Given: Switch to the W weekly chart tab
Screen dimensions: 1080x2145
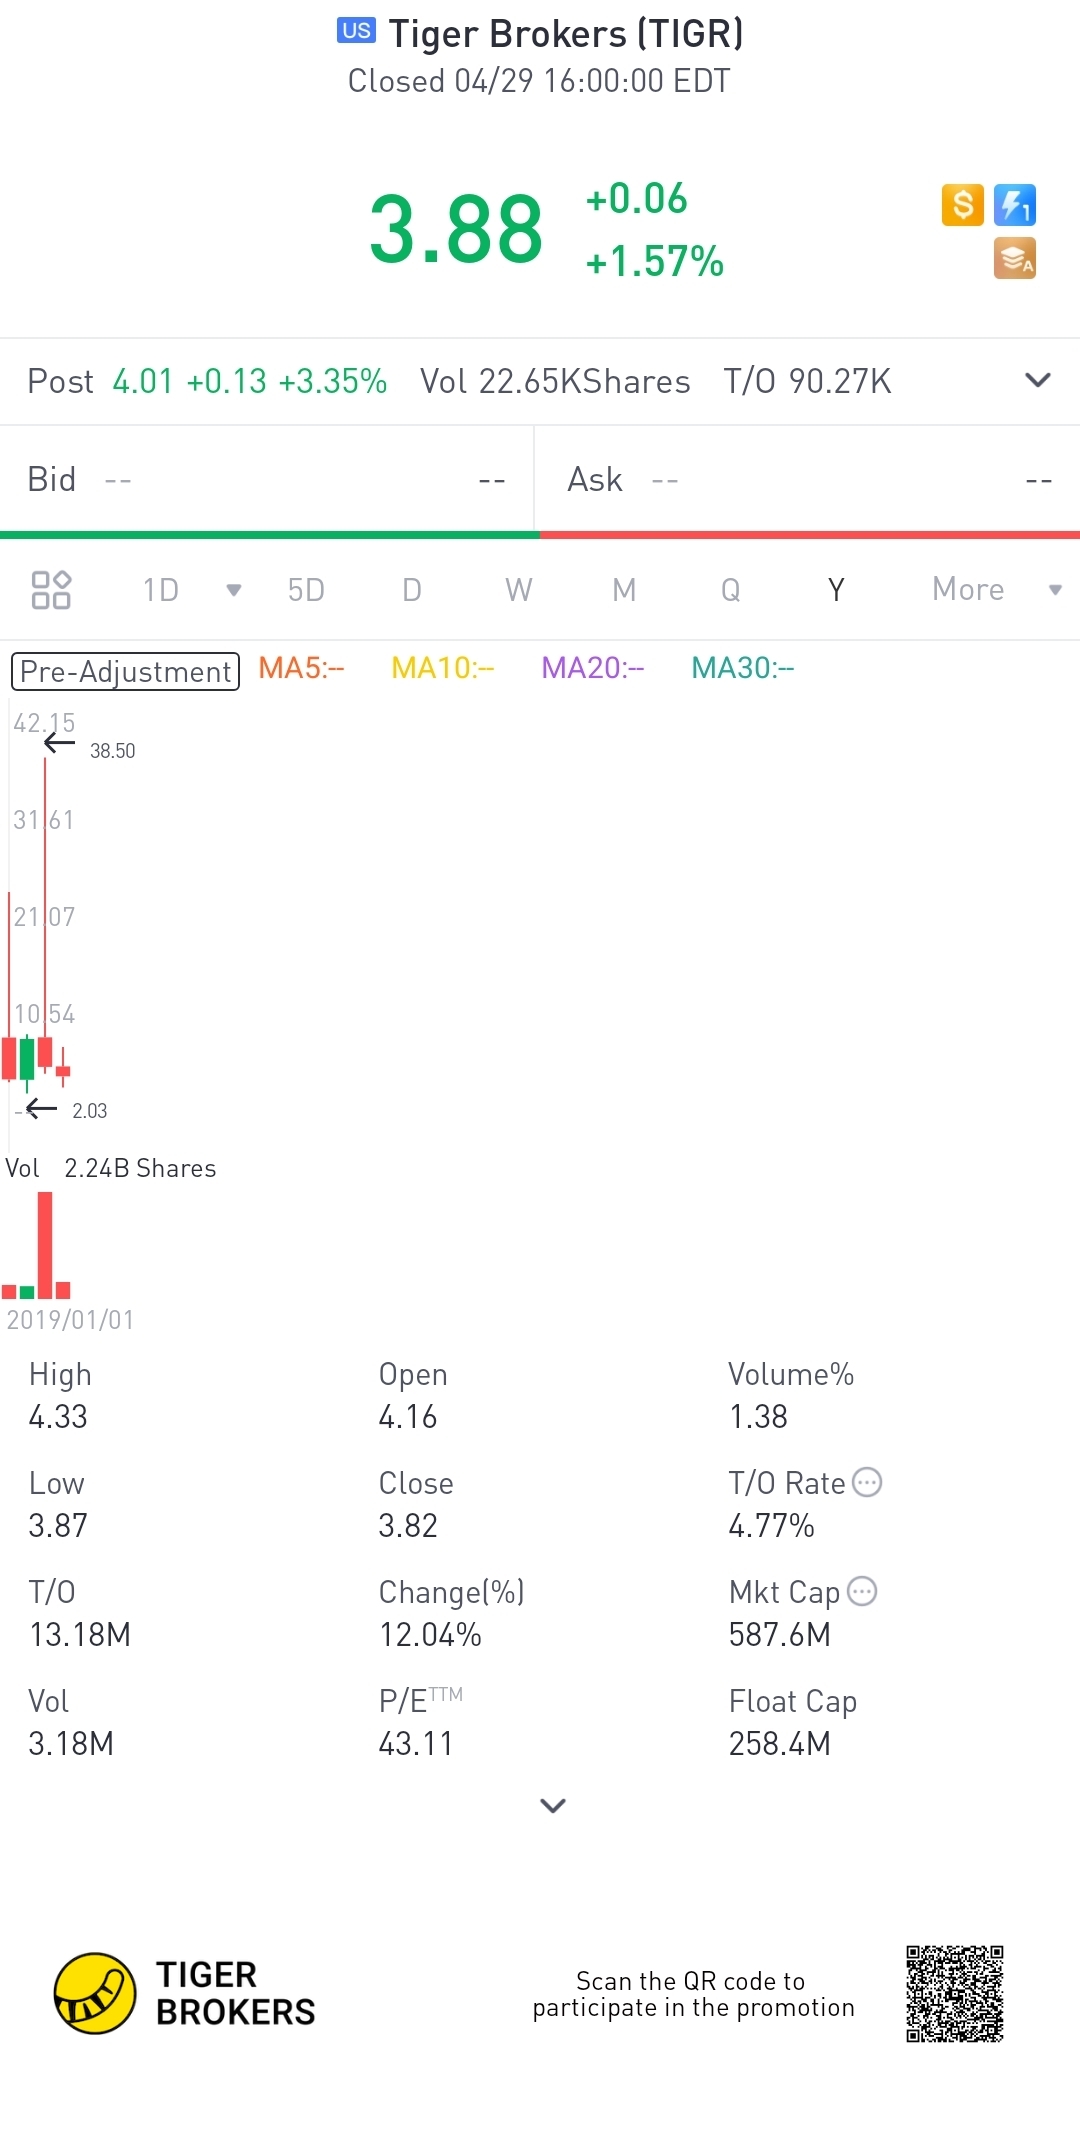Looking at the screenshot, I should click(x=518, y=590).
